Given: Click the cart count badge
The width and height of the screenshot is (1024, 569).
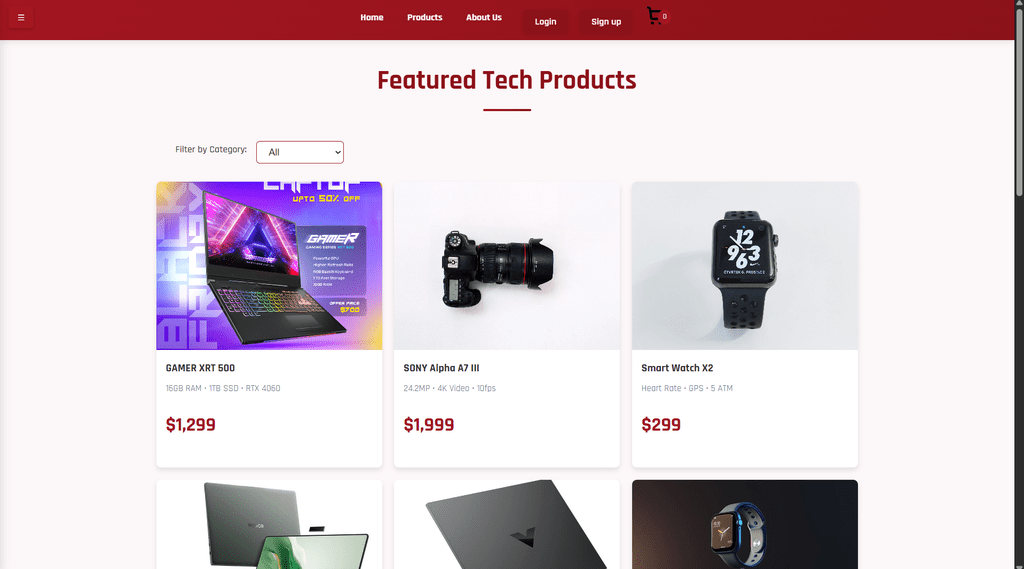Looking at the screenshot, I should pos(664,17).
